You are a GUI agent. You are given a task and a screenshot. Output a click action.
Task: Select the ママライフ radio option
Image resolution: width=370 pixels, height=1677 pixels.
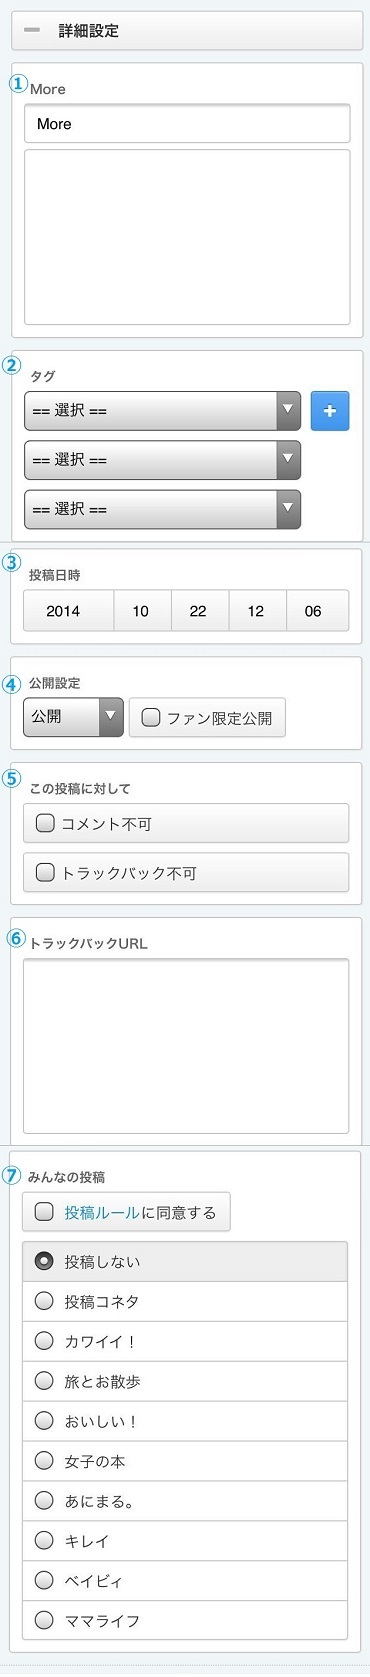[185, 1621]
